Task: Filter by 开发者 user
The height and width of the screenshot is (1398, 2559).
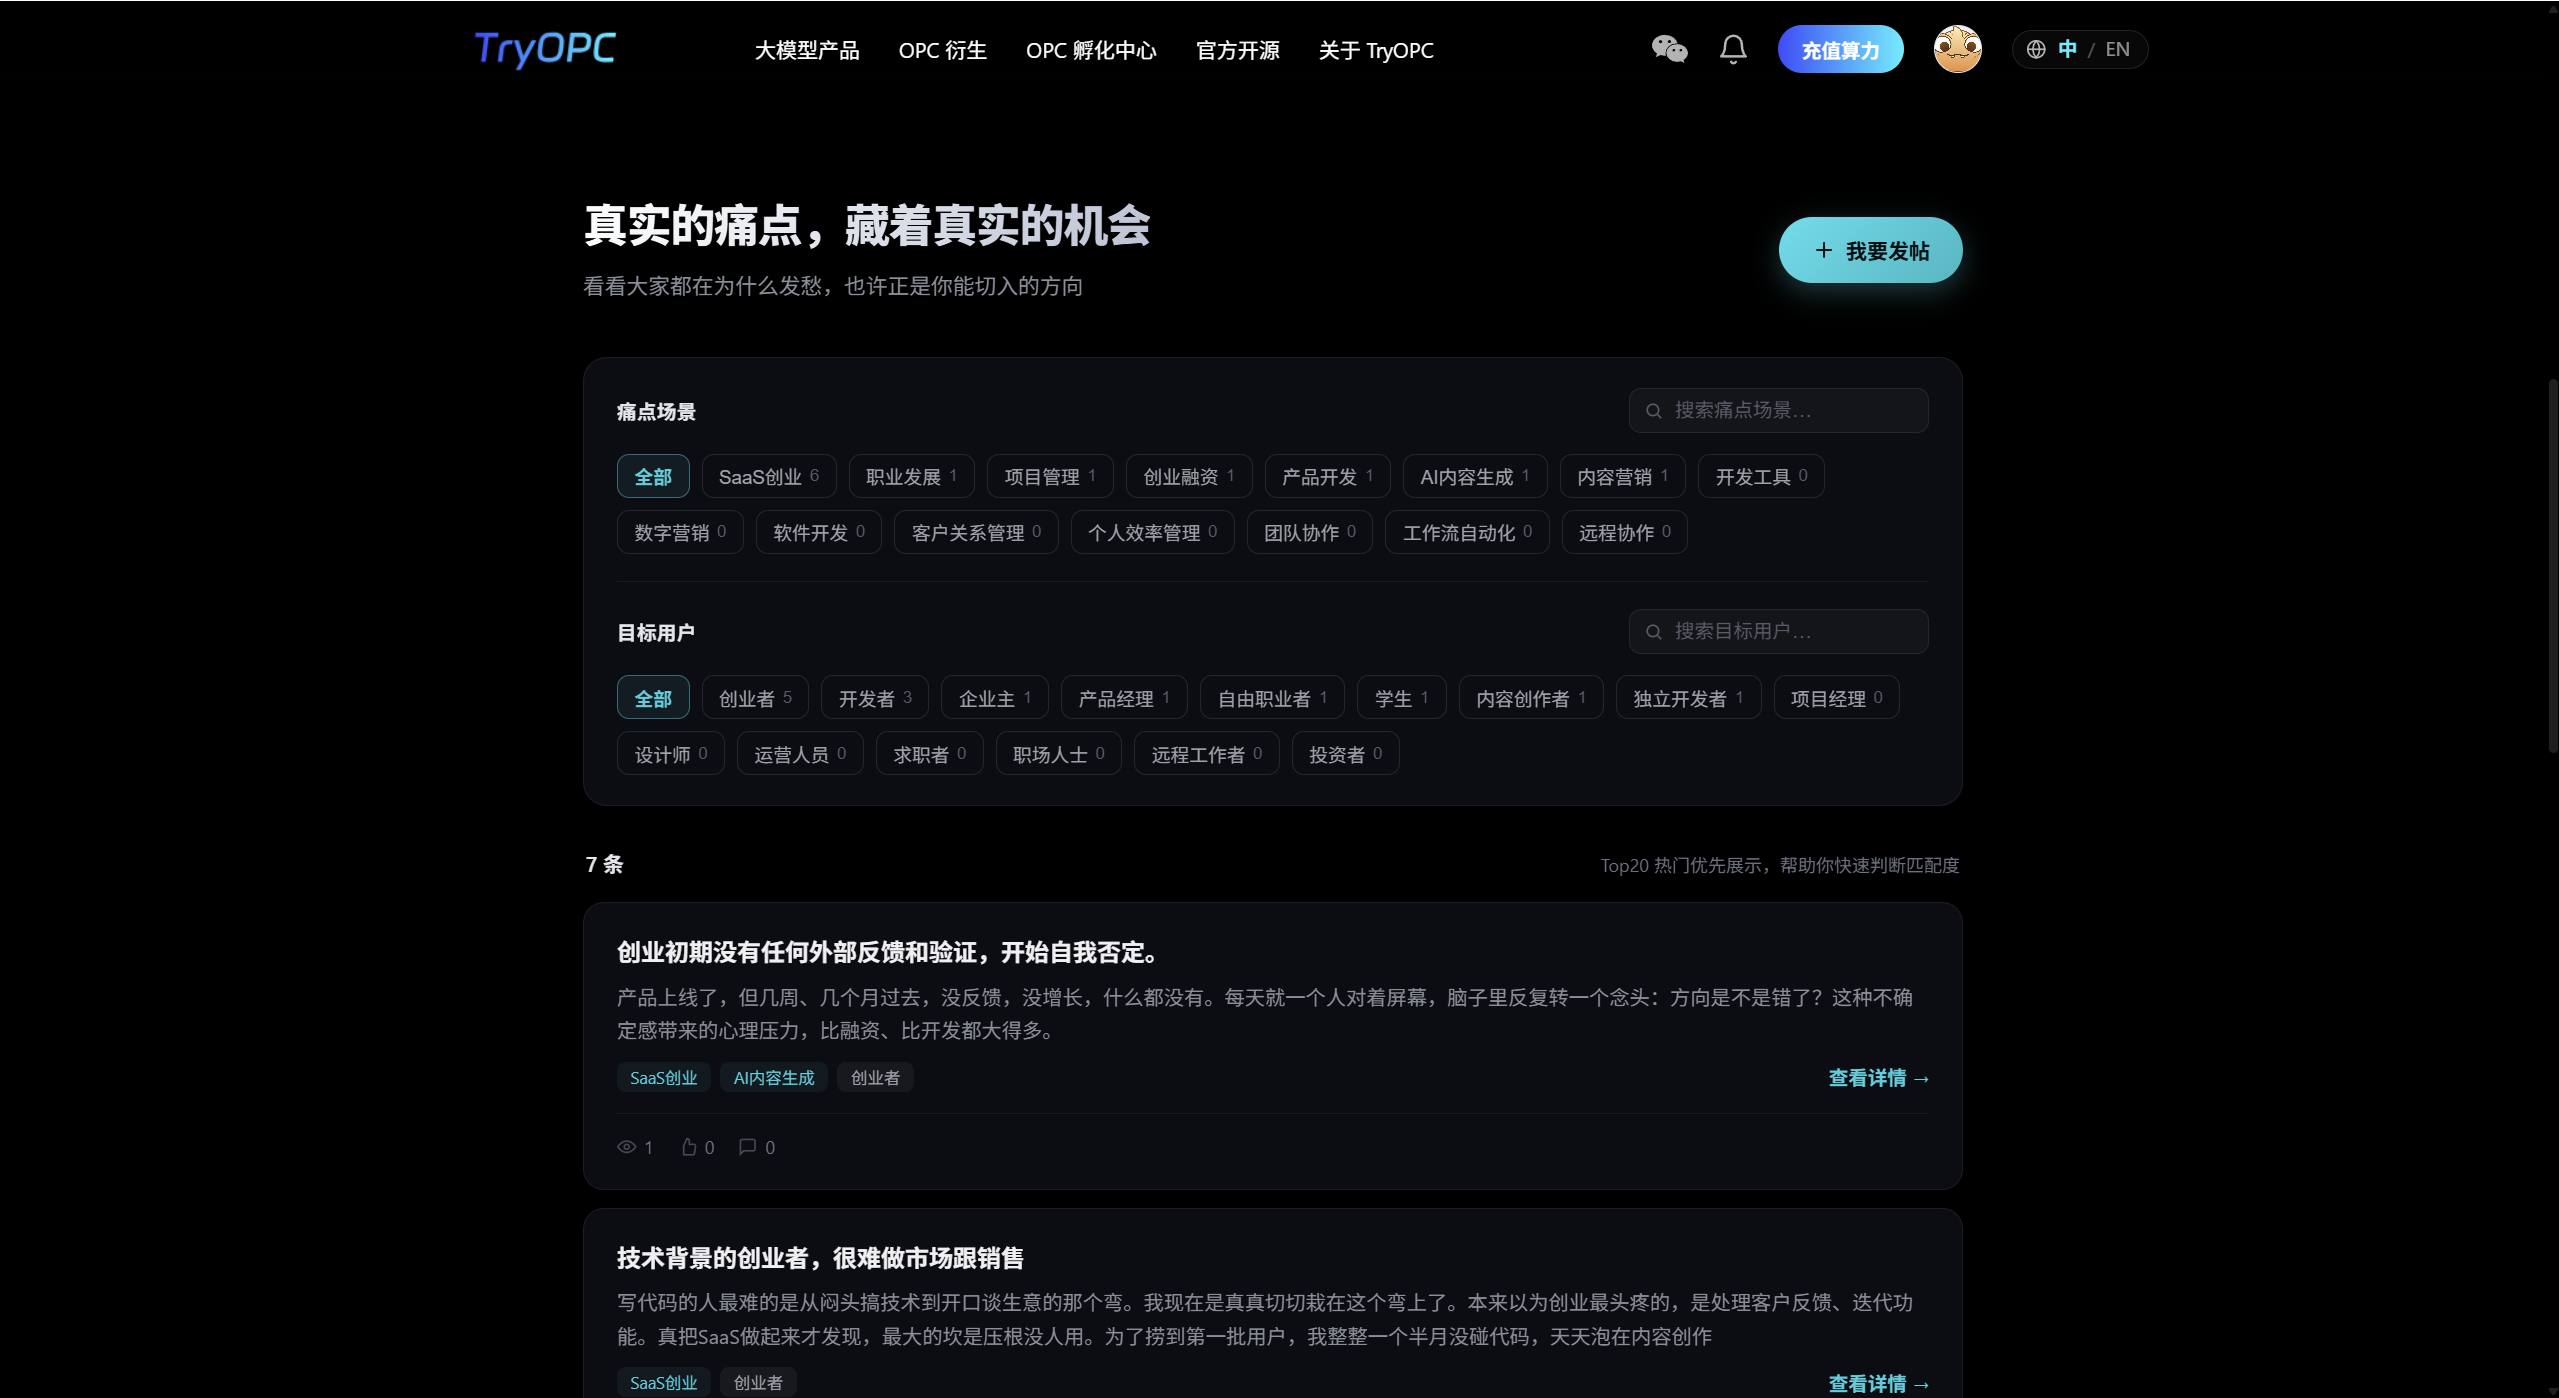Action: point(875,698)
